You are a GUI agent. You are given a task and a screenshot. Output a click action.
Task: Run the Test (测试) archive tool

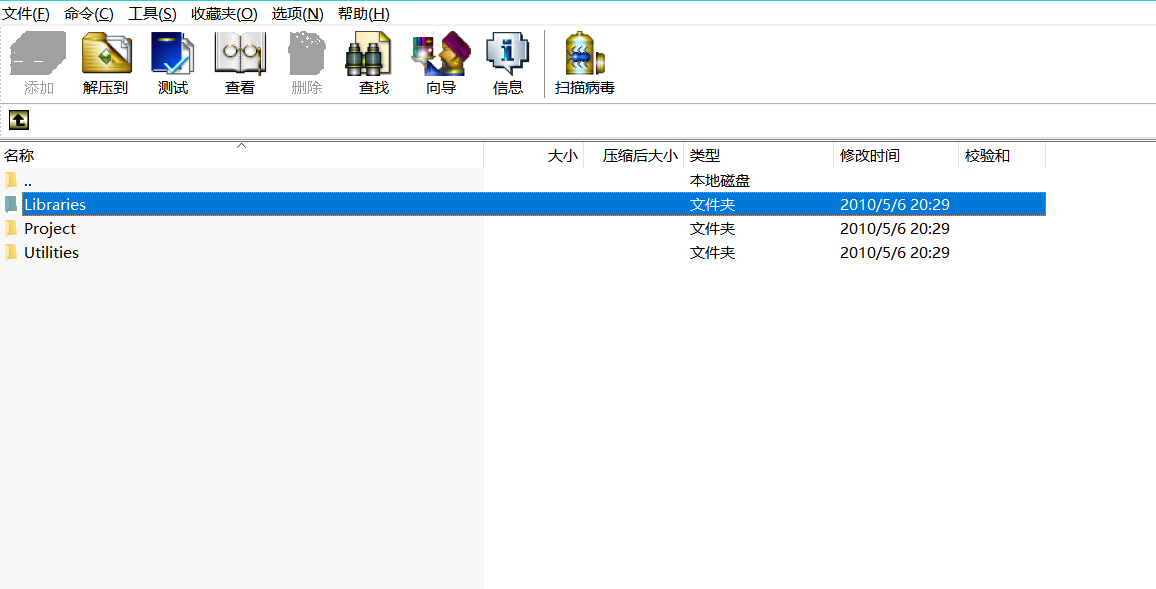(x=173, y=53)
